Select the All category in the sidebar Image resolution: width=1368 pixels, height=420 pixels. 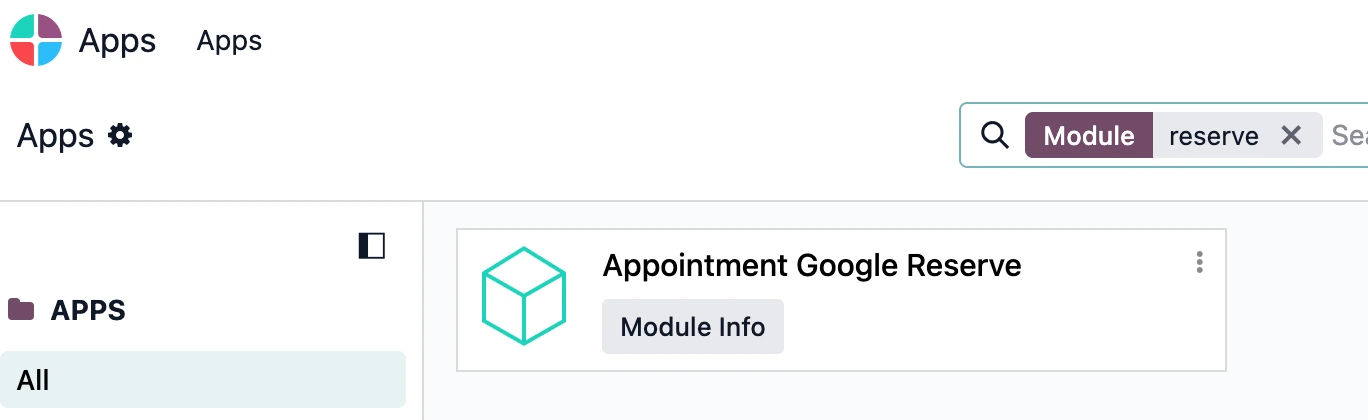(x=203, y=380)
